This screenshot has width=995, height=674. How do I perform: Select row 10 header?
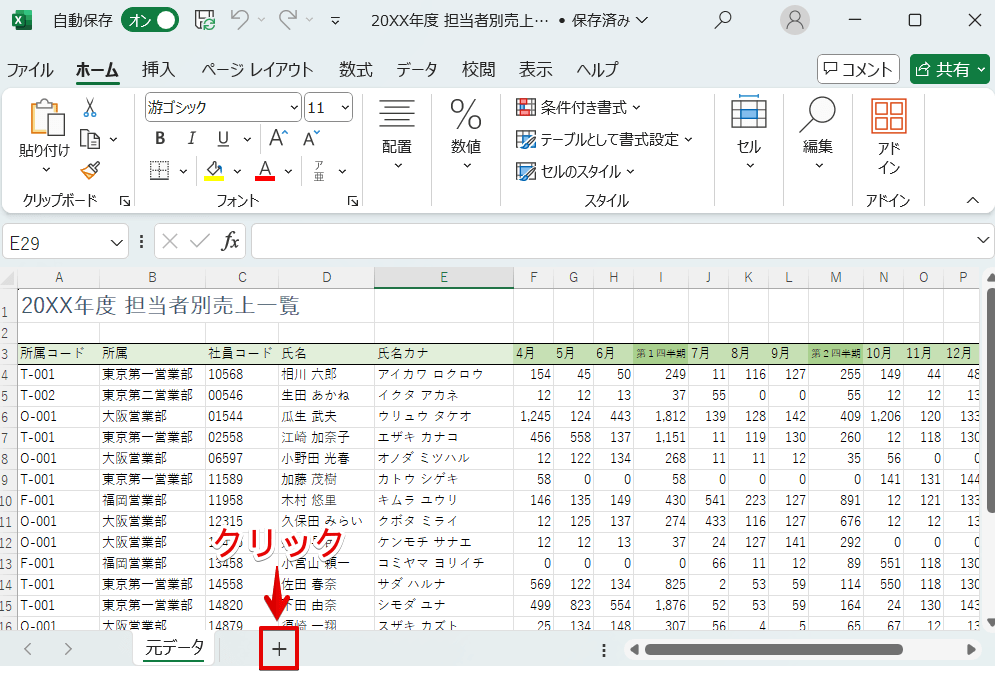6,501
